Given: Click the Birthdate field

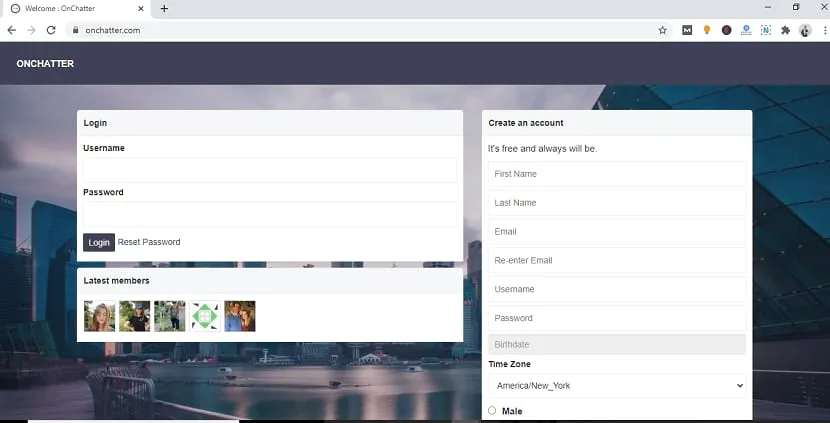Looking at the screenshot, I should [x=617, y=344].
